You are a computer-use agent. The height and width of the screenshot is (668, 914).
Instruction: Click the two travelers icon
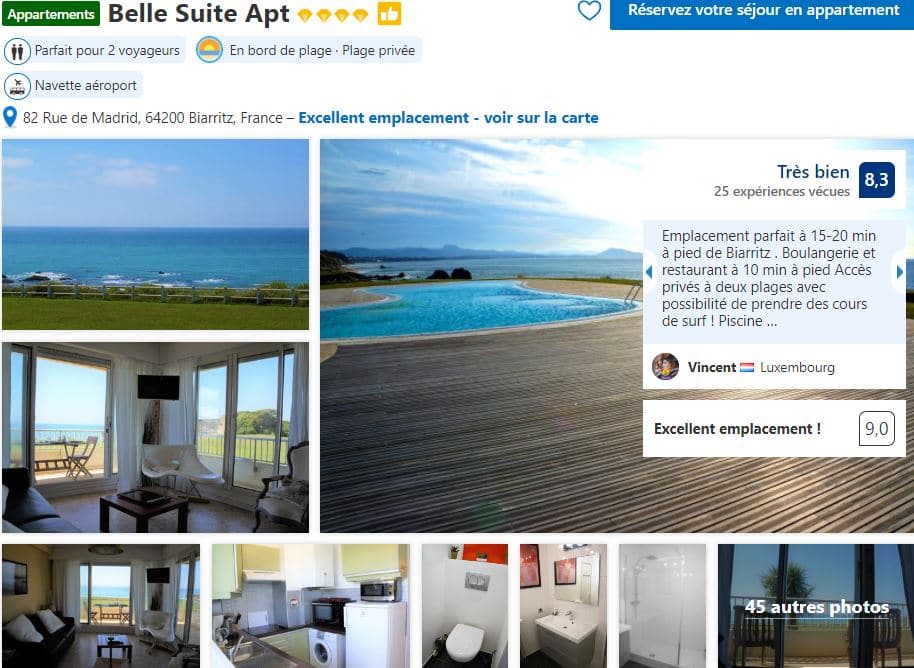pyautogui.click(x=17, y=51)
